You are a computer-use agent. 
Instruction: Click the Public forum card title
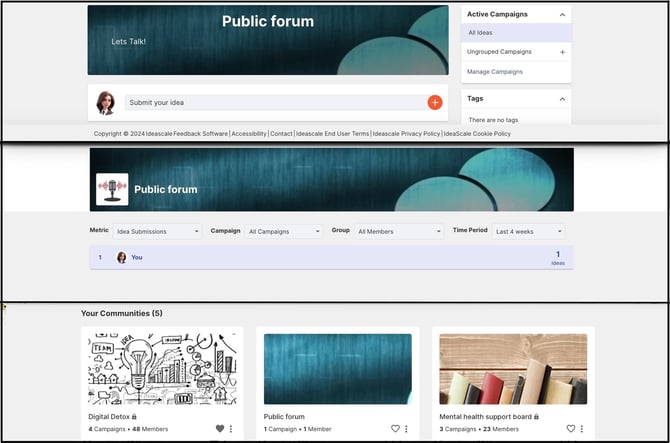click(x=284, y=417)
